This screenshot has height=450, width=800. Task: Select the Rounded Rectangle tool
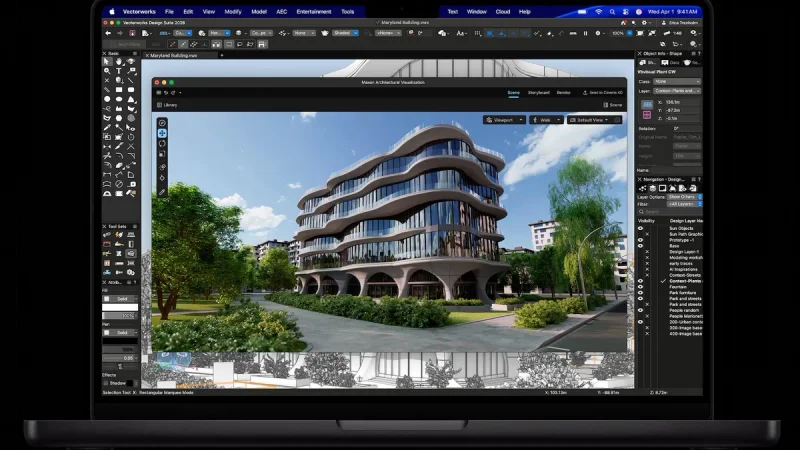pyautogui.click(x=131, y=90)
